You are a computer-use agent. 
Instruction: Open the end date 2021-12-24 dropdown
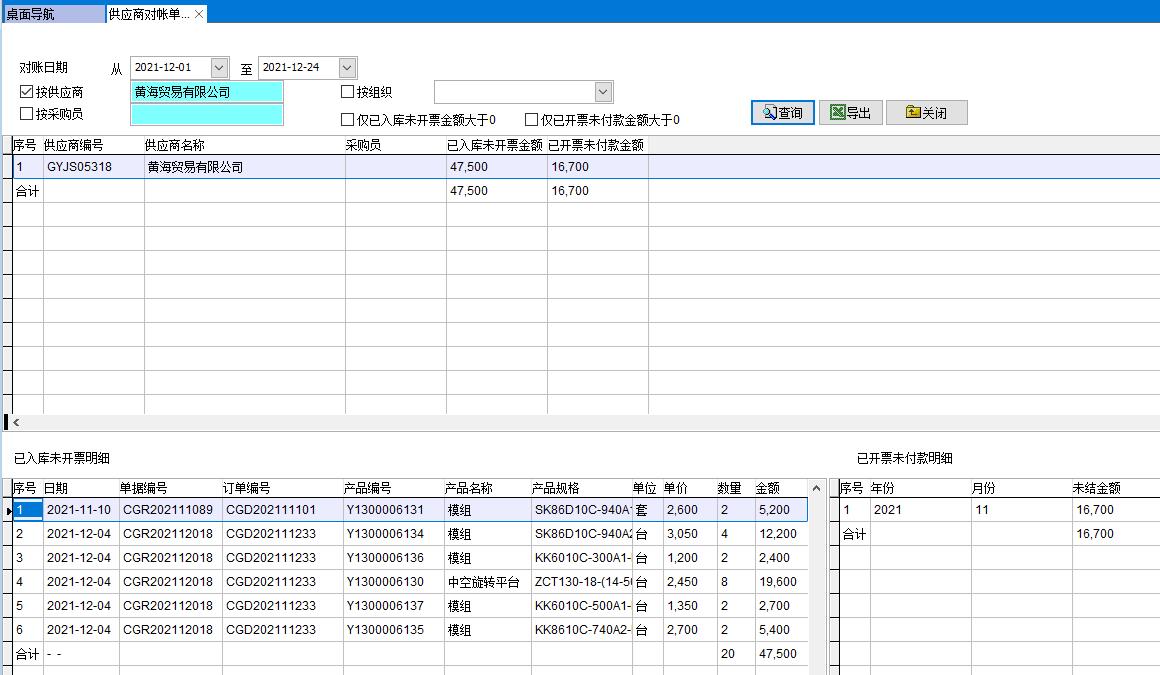(x=347, y=67)
